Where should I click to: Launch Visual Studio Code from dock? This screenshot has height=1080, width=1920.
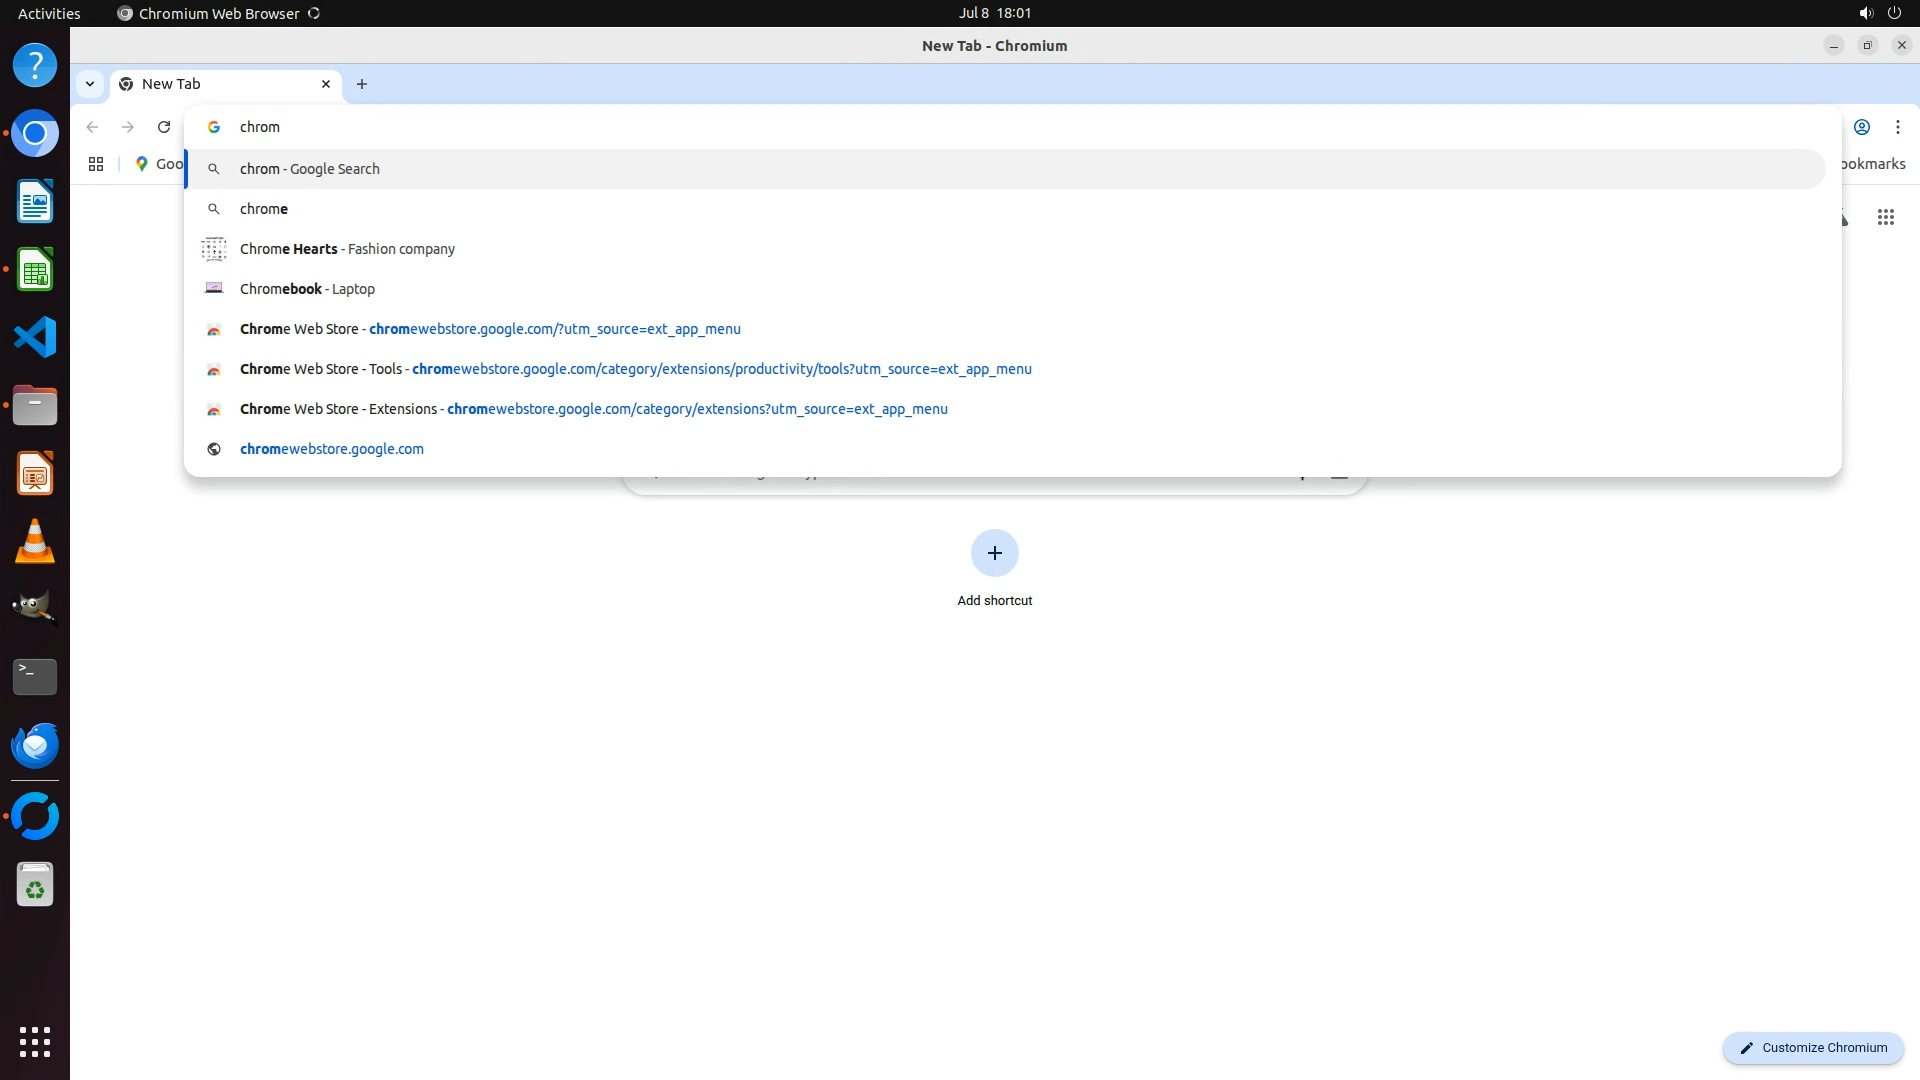coord(35,337)
